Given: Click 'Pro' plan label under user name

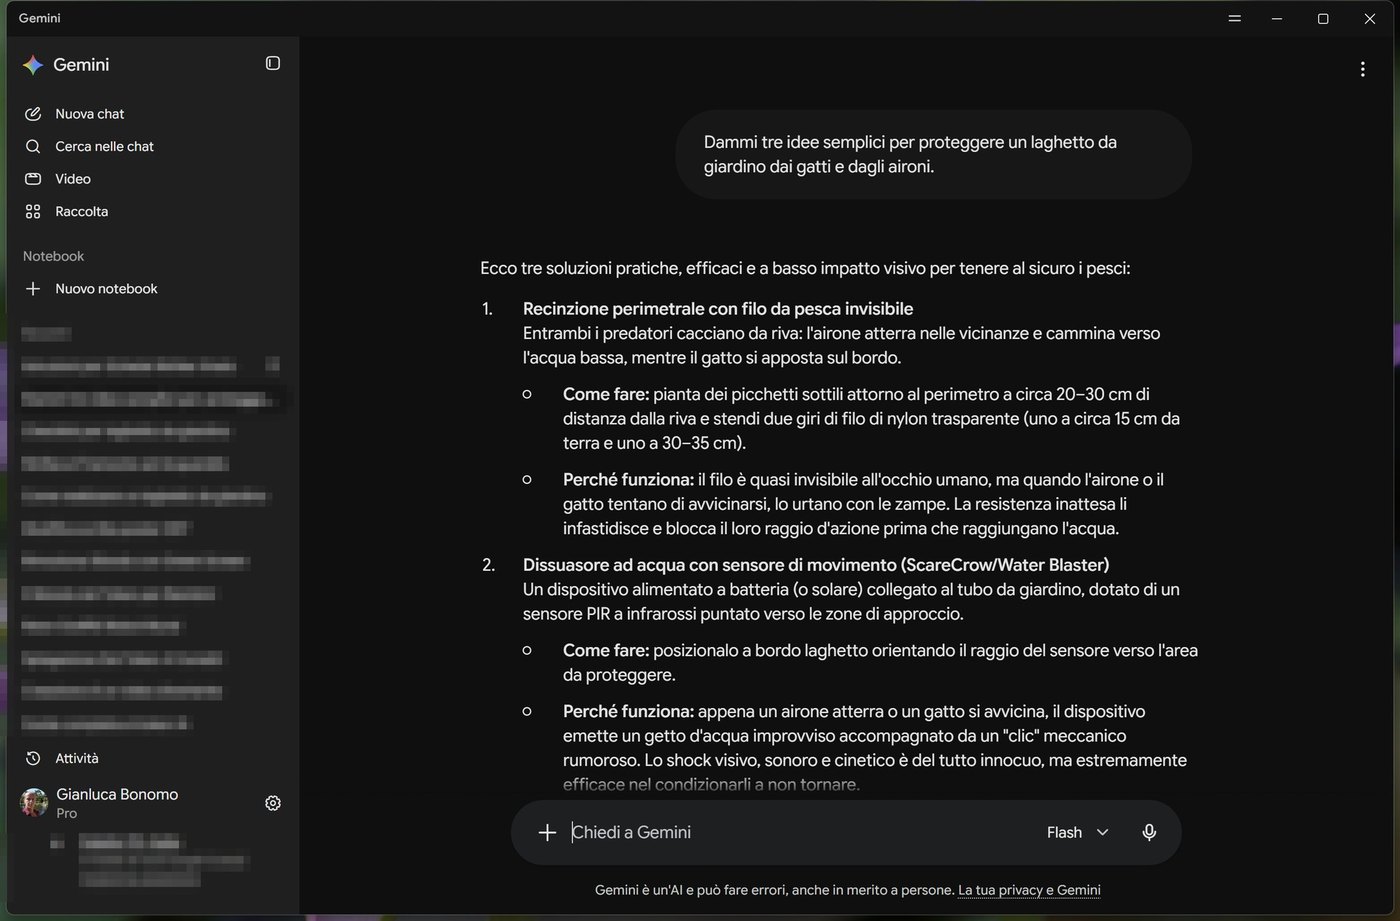Looking at the screenshot, I should [x=67, y=814].
